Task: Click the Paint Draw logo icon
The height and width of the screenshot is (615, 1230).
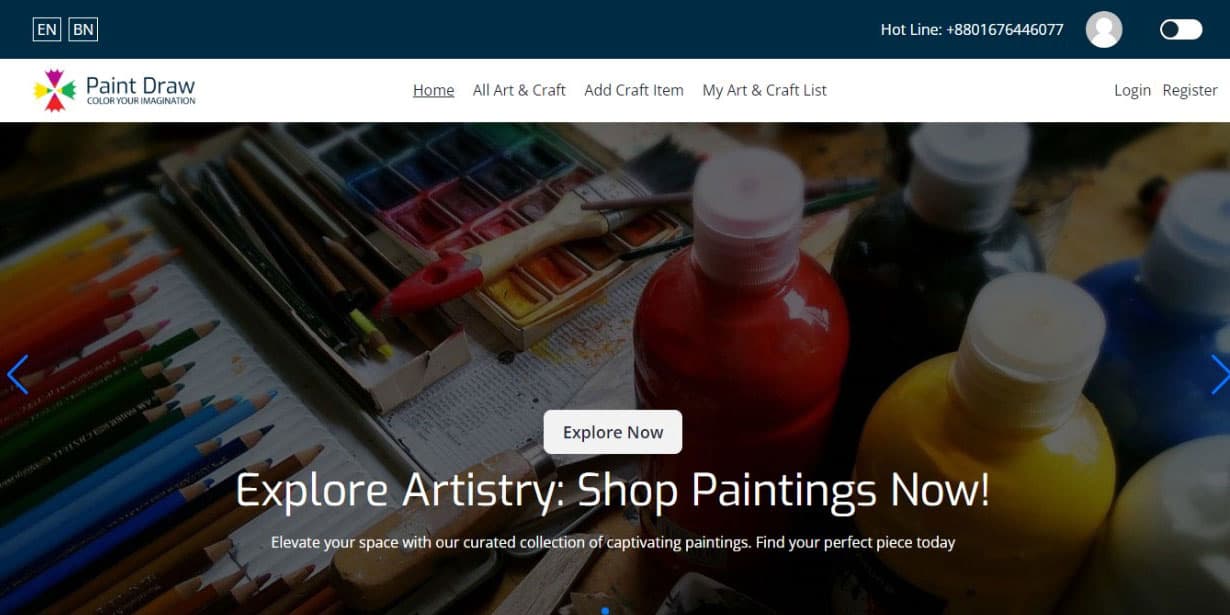Action: click(55, 90)
